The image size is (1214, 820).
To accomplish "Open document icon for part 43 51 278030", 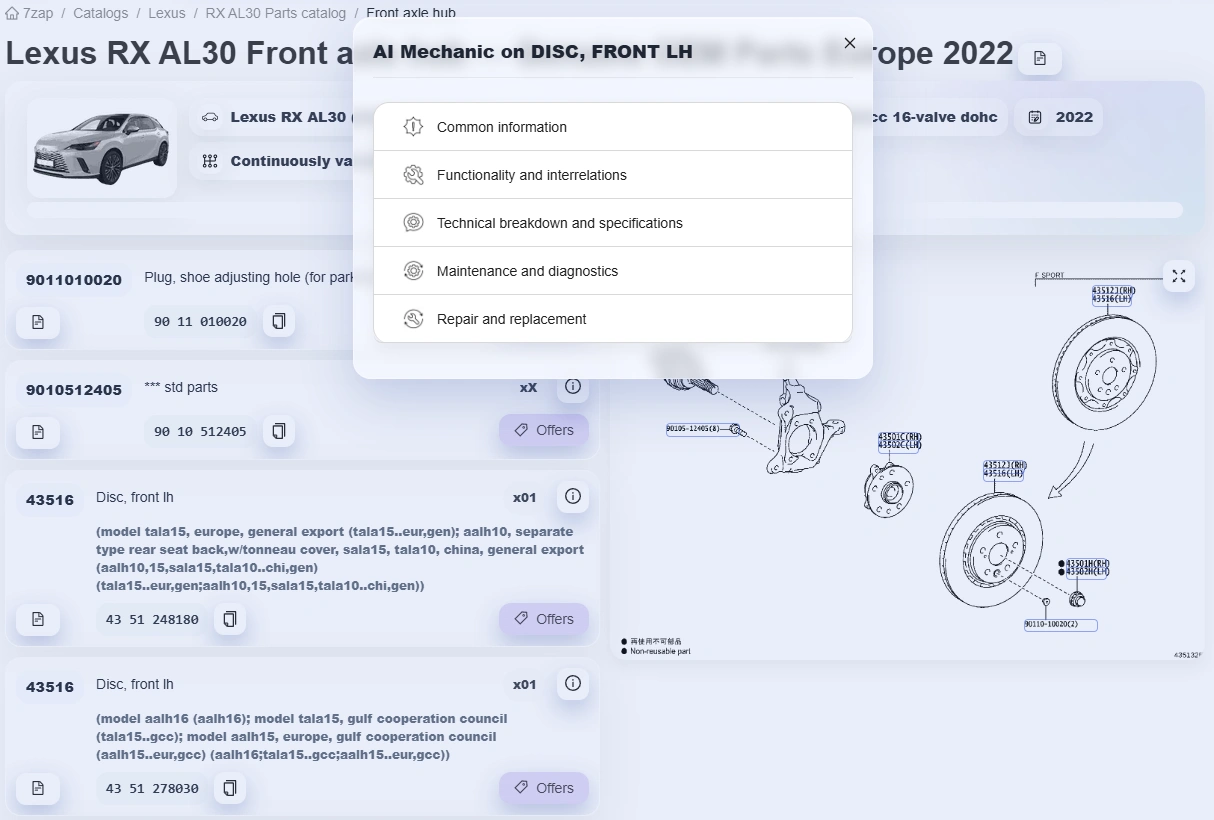I will click(x=38, y=788).
